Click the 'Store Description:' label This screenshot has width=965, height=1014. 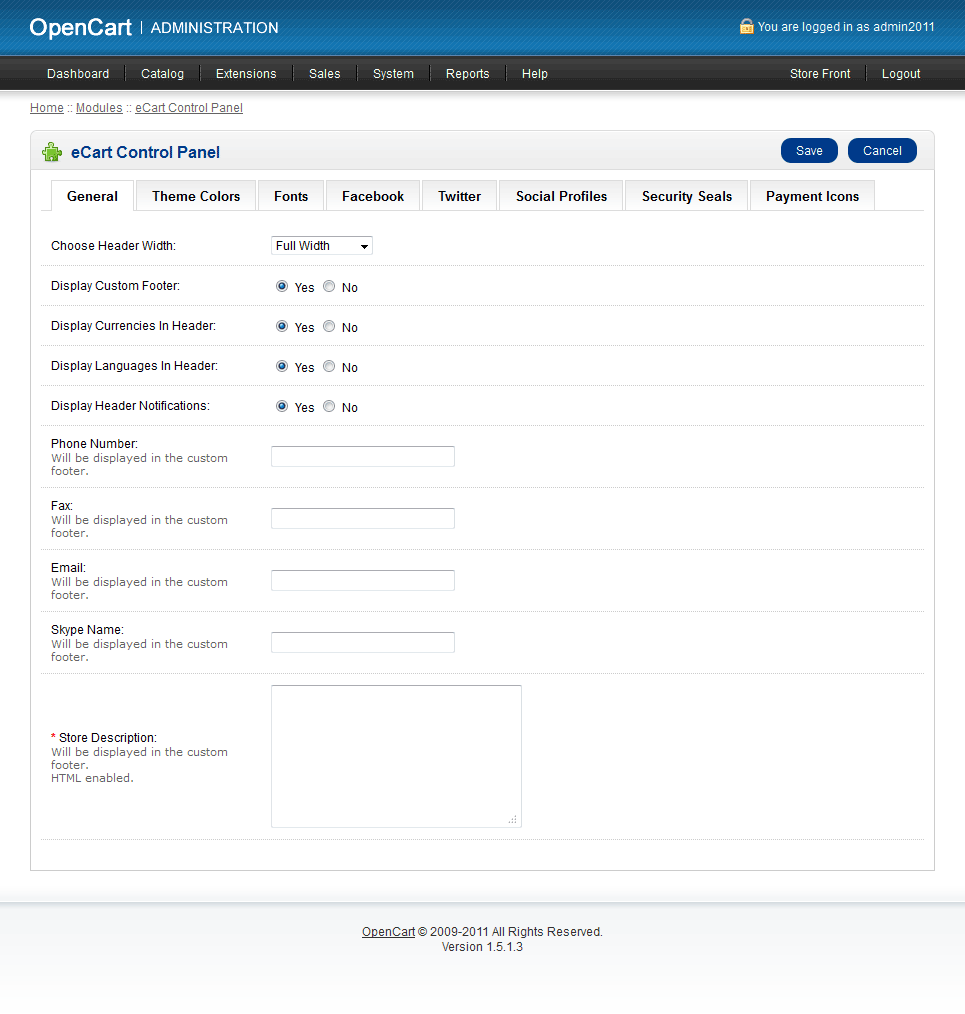tap(107, 738)
